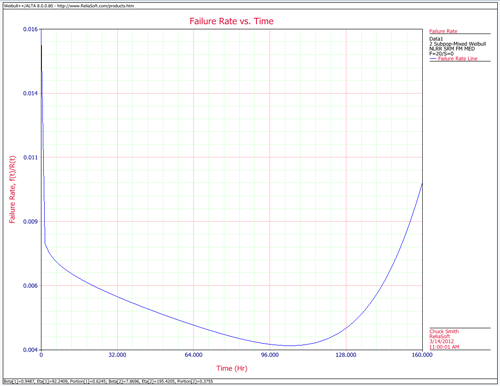Click the 'Failure Rate Line' legend label
The image size is (500, 386).
coord(458,59)
